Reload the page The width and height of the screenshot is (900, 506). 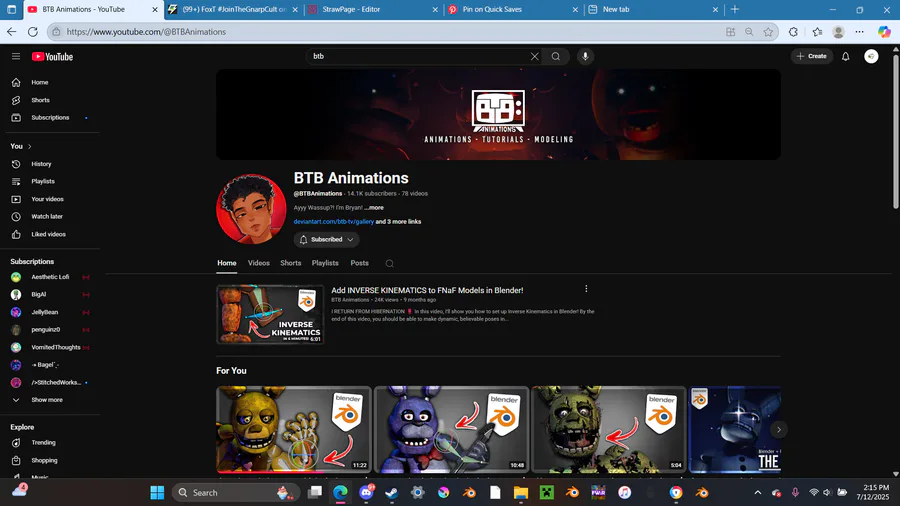33,32
